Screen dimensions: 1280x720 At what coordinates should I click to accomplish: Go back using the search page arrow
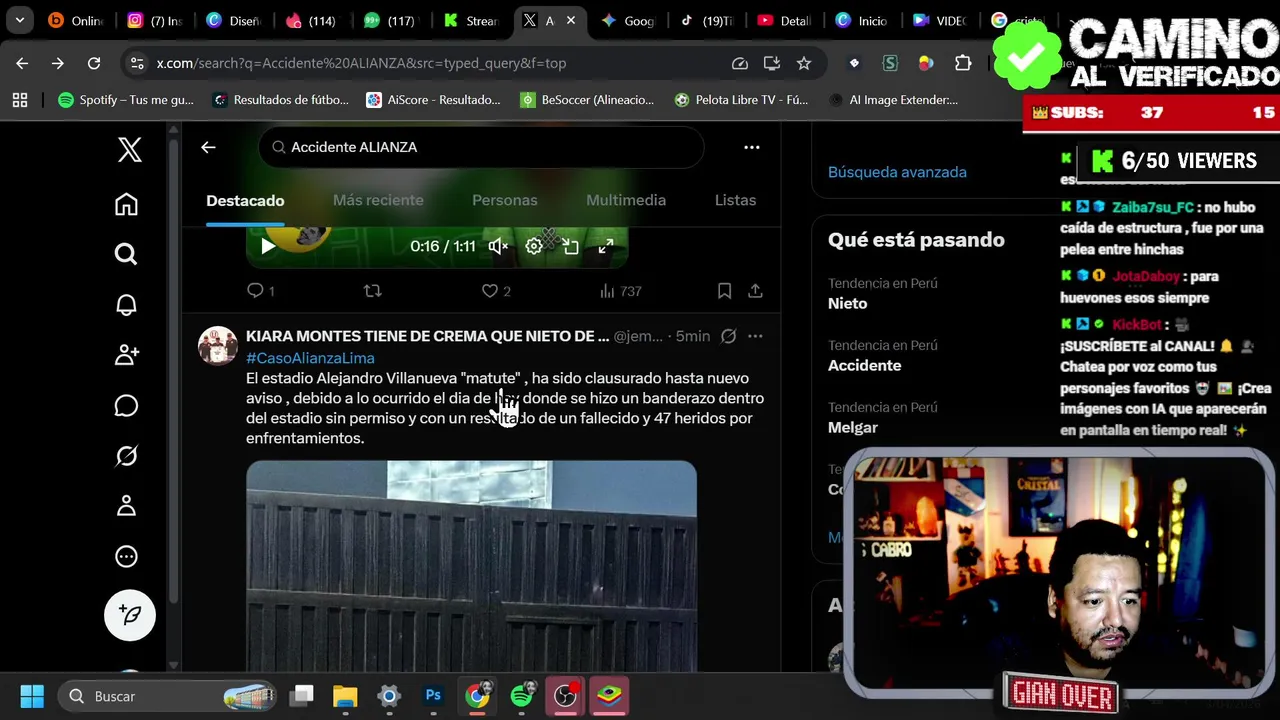208,147
